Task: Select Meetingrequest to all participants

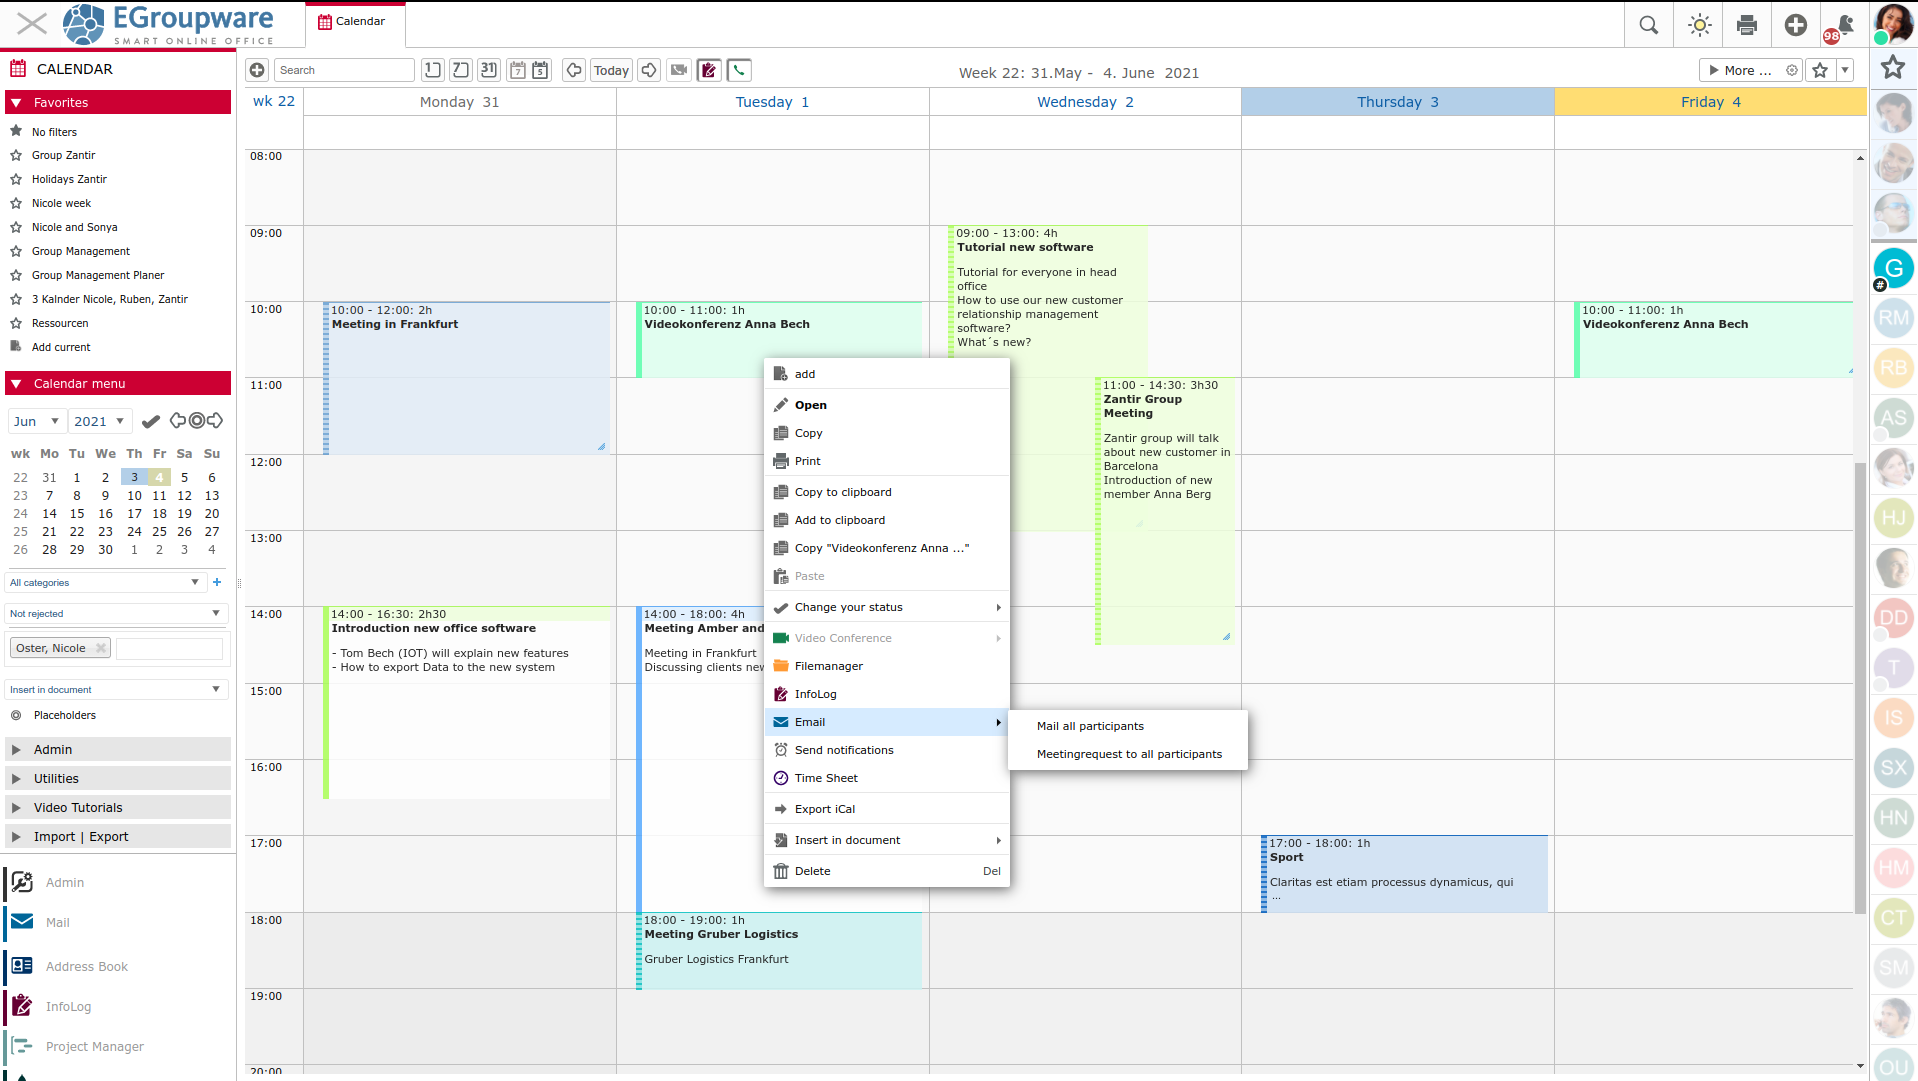Action: click(1129, 754)
